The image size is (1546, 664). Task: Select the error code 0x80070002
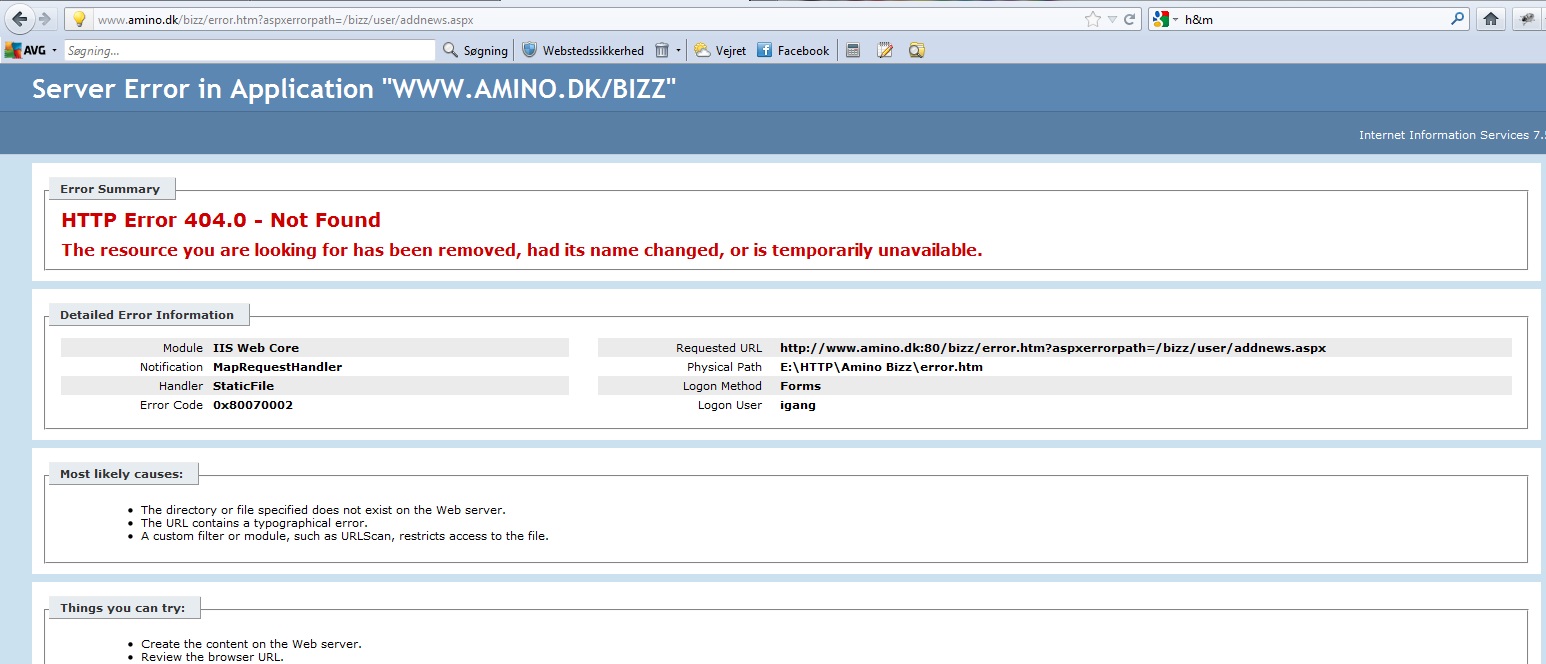[253, 405]
